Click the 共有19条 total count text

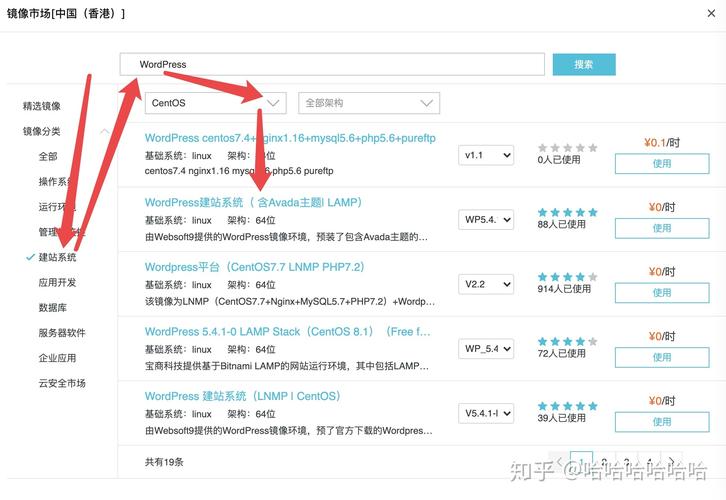pos(164,462)
